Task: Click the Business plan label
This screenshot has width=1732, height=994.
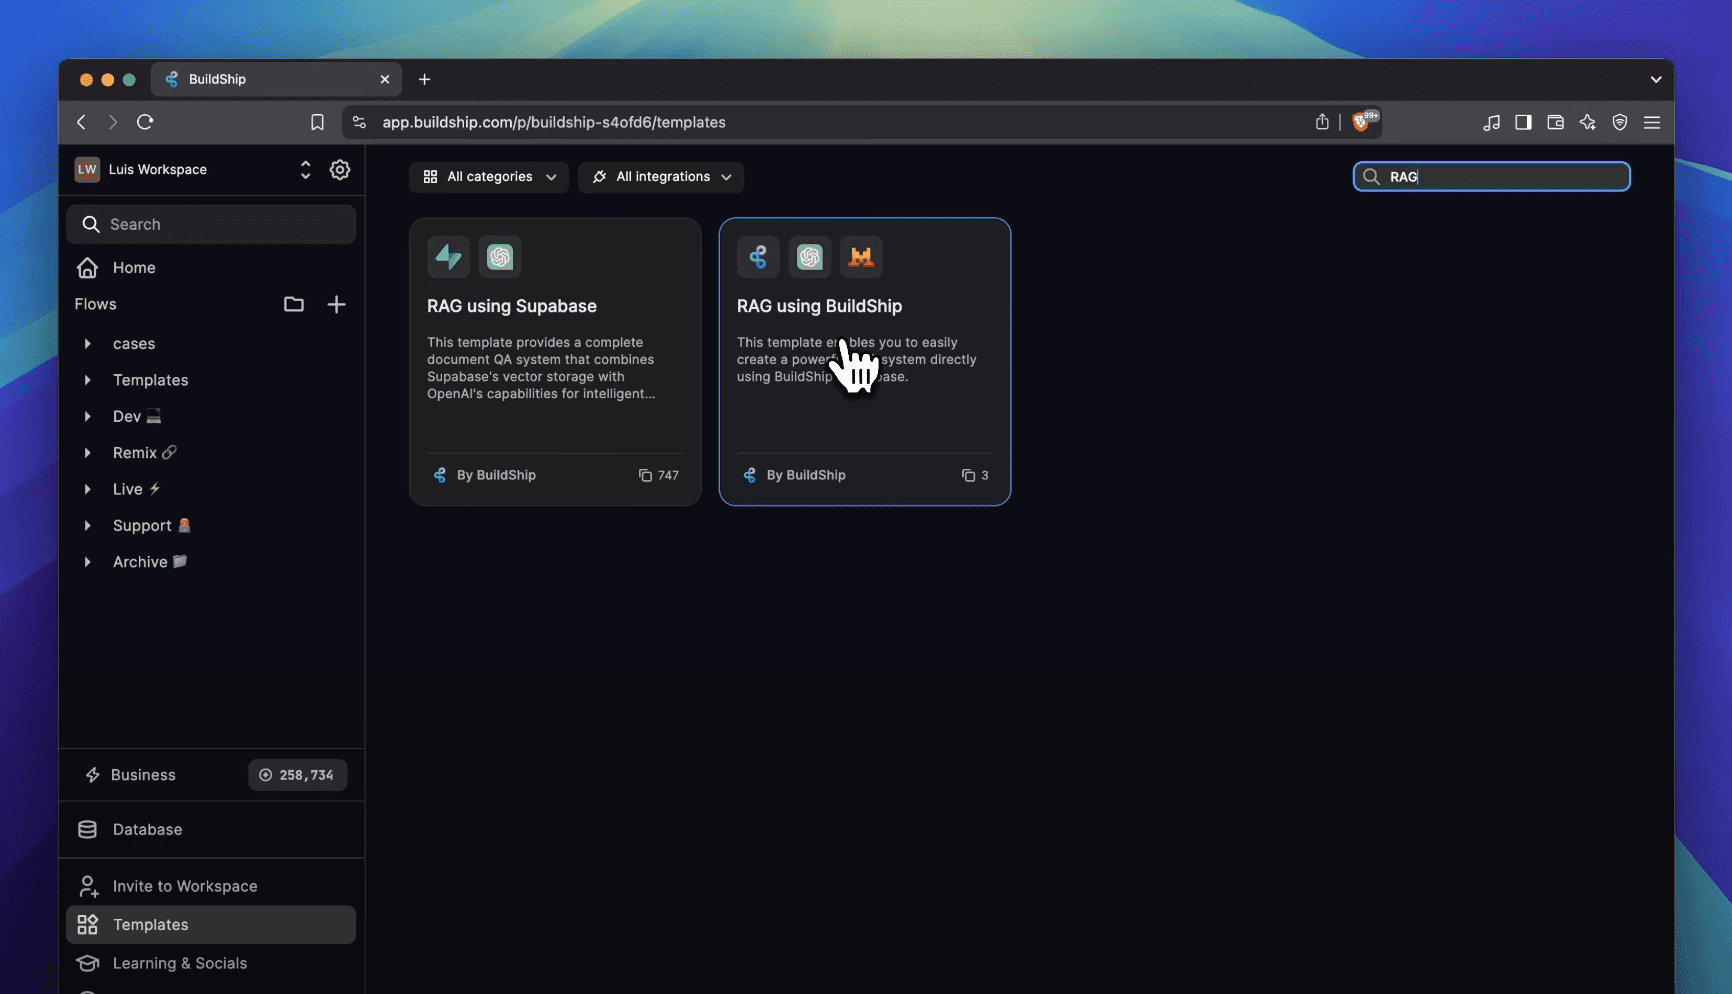Action: coord(143,775)
